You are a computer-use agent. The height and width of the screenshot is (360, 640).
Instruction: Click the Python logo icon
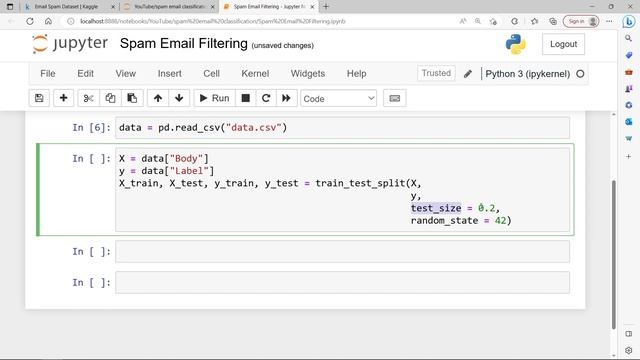516,44
